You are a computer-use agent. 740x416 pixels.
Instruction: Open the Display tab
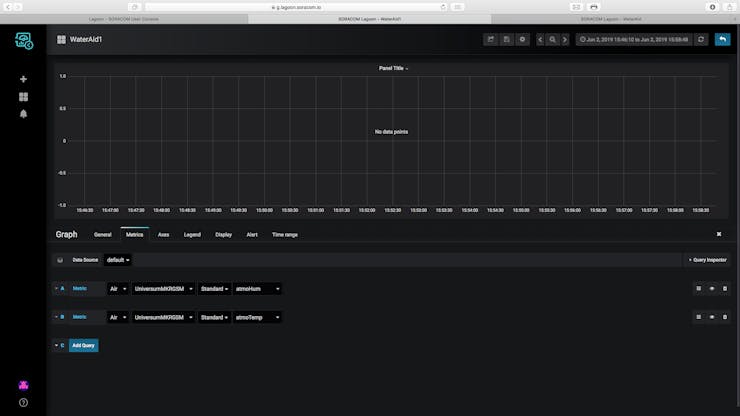pos(224,235)
